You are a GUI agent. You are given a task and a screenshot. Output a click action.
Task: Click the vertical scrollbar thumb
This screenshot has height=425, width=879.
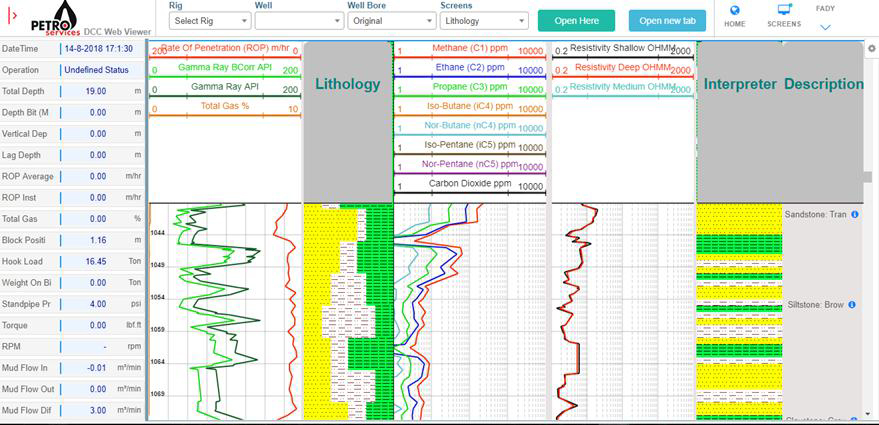point(868,177)
